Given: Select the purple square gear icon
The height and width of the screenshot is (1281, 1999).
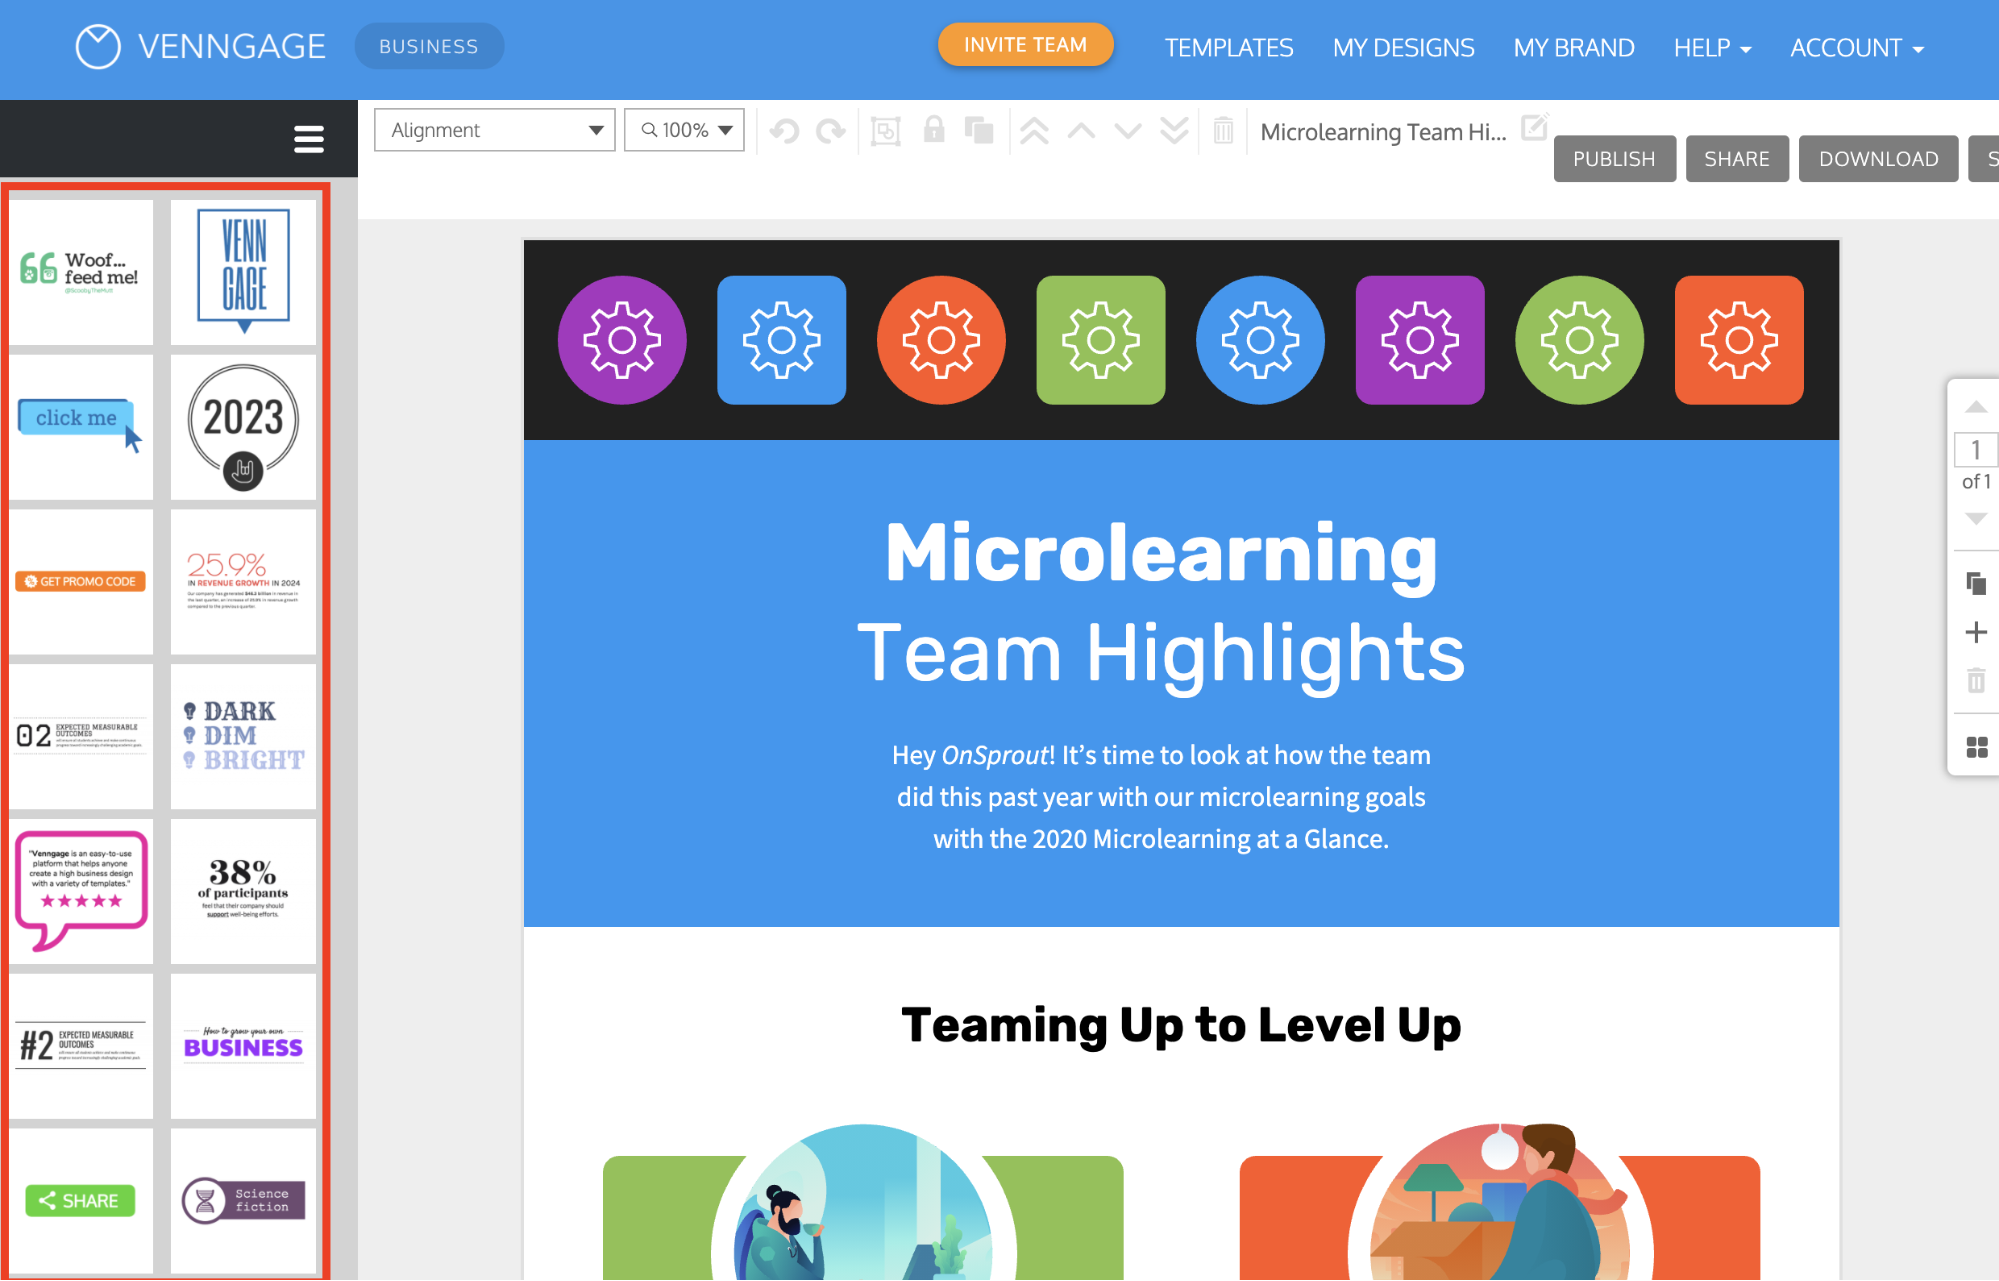Looking at the screenshot, I should click(x=1420, y=340).
